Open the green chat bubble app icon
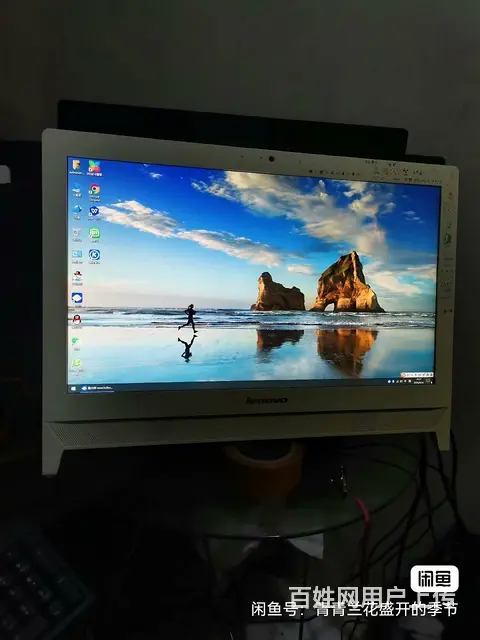 (94, 235)
